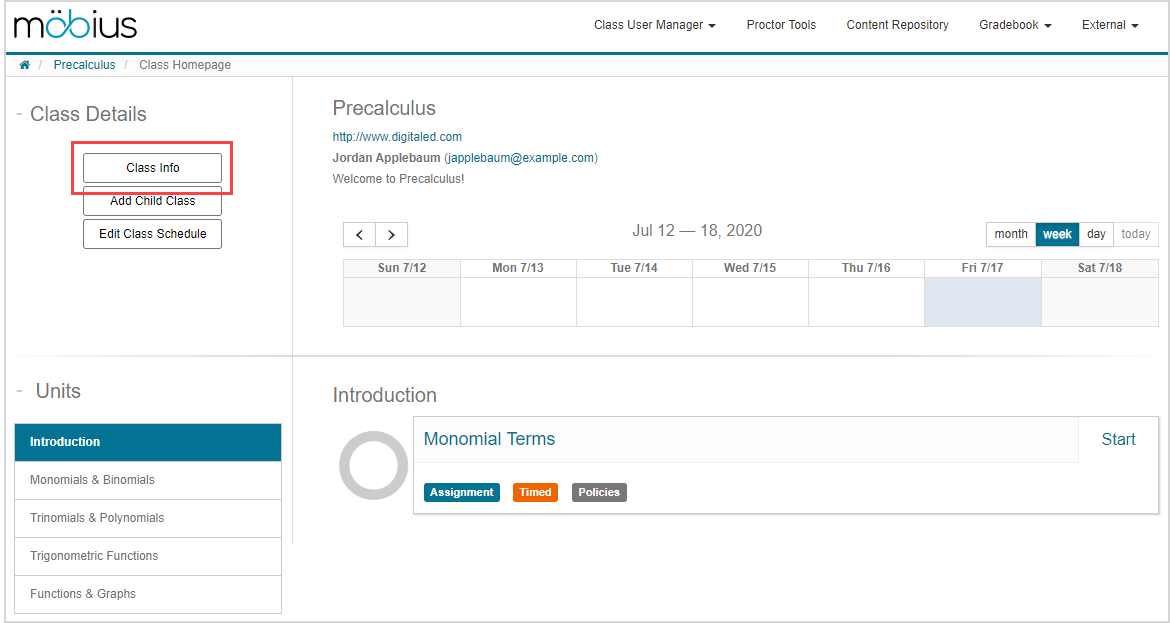Open the Class User Manager dropdown

click(x=654, y=25)
